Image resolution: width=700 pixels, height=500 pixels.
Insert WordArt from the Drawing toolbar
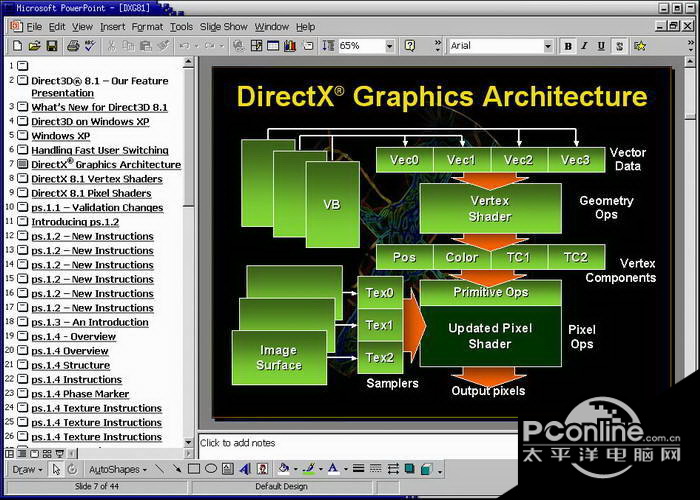[245, 469]
